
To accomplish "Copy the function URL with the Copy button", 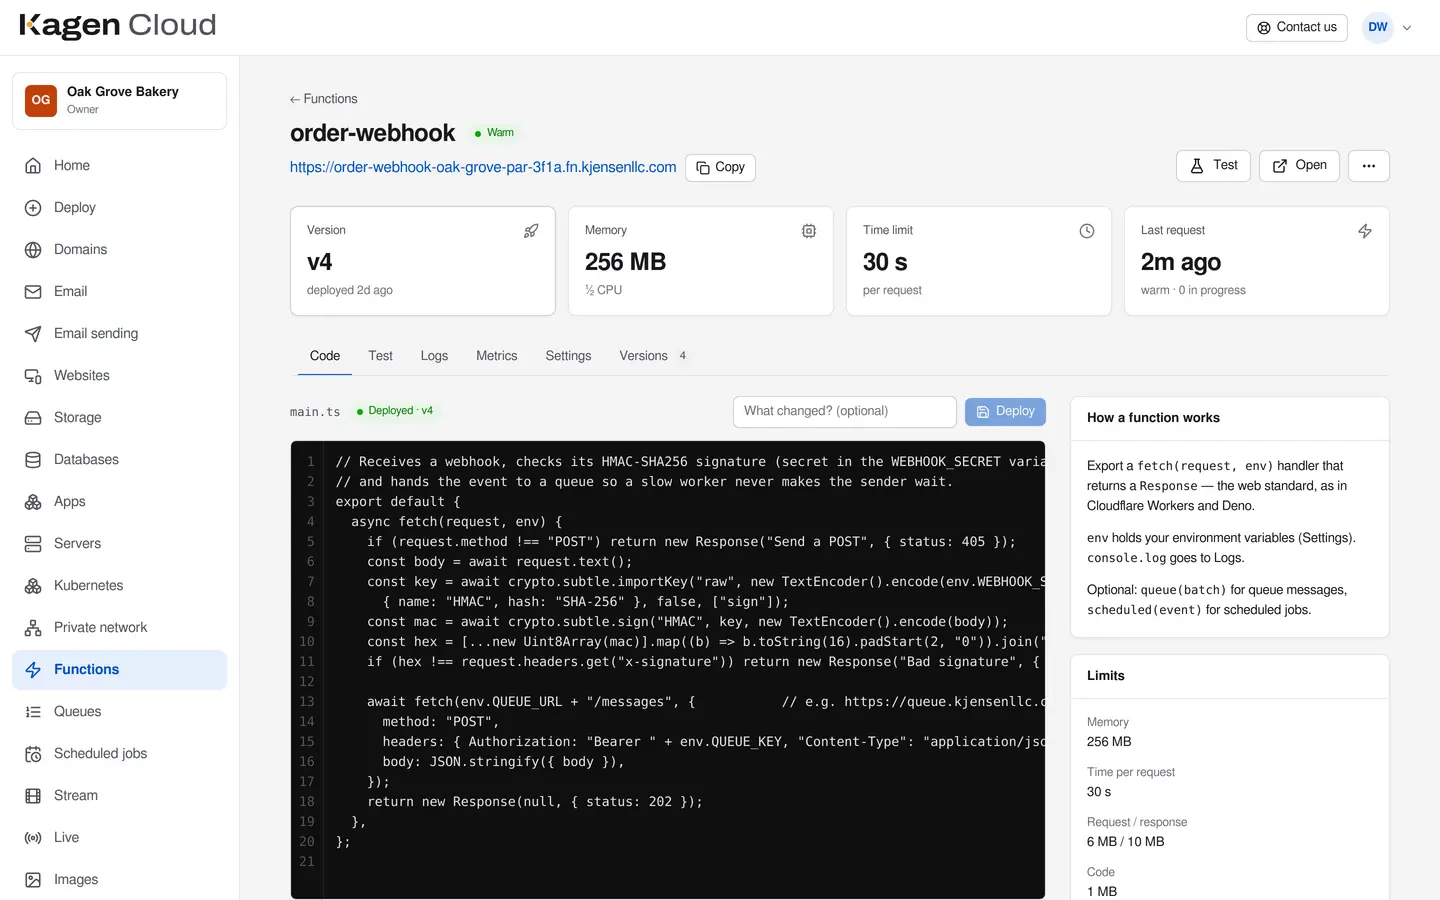I will click(720, 167).
